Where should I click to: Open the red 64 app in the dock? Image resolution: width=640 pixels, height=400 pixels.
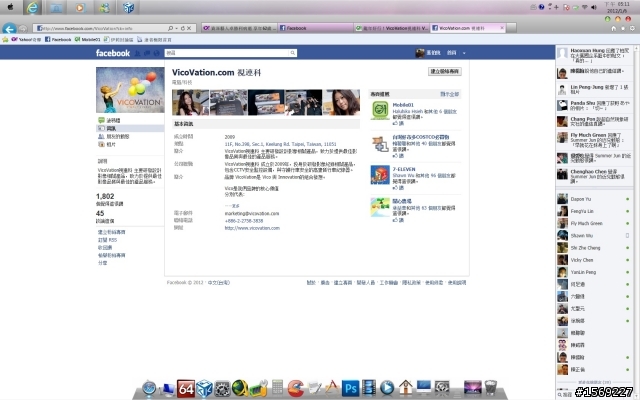click(185, 388)
